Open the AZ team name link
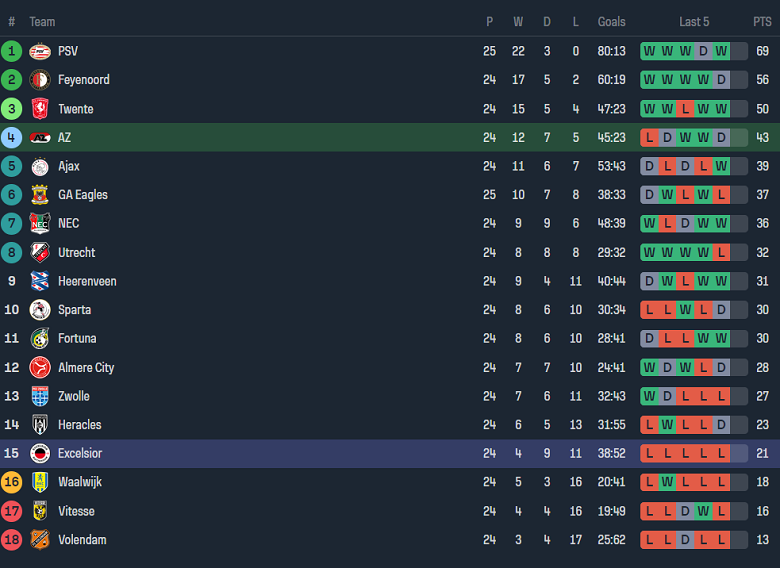The image size is (780, 568). point(65,137)
